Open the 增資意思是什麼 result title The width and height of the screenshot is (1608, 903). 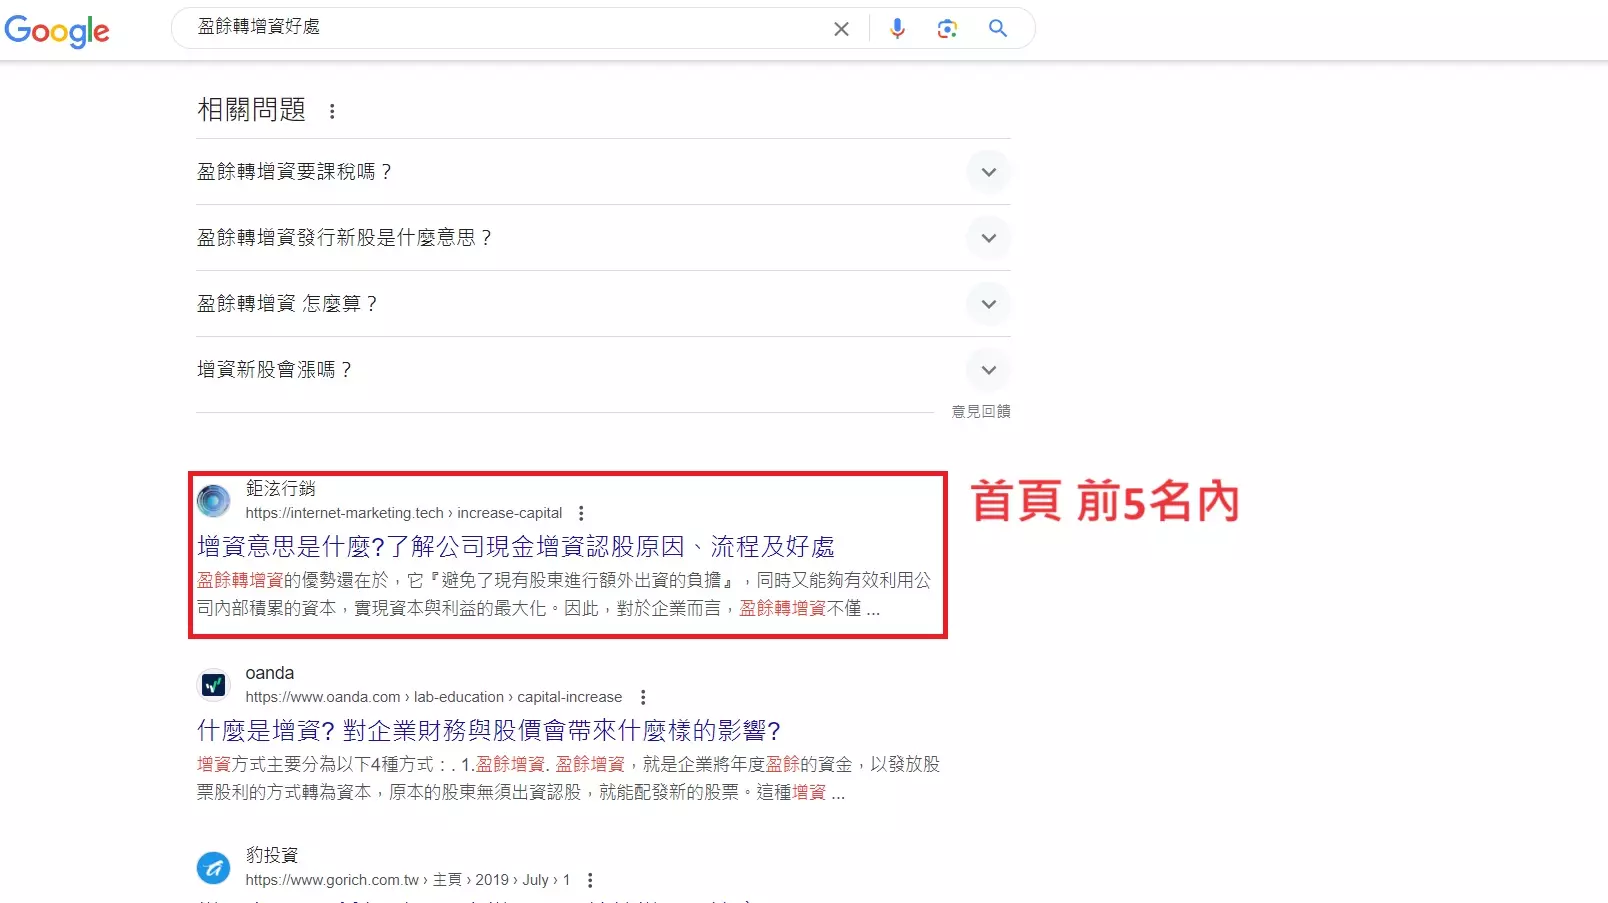point(515,547)
